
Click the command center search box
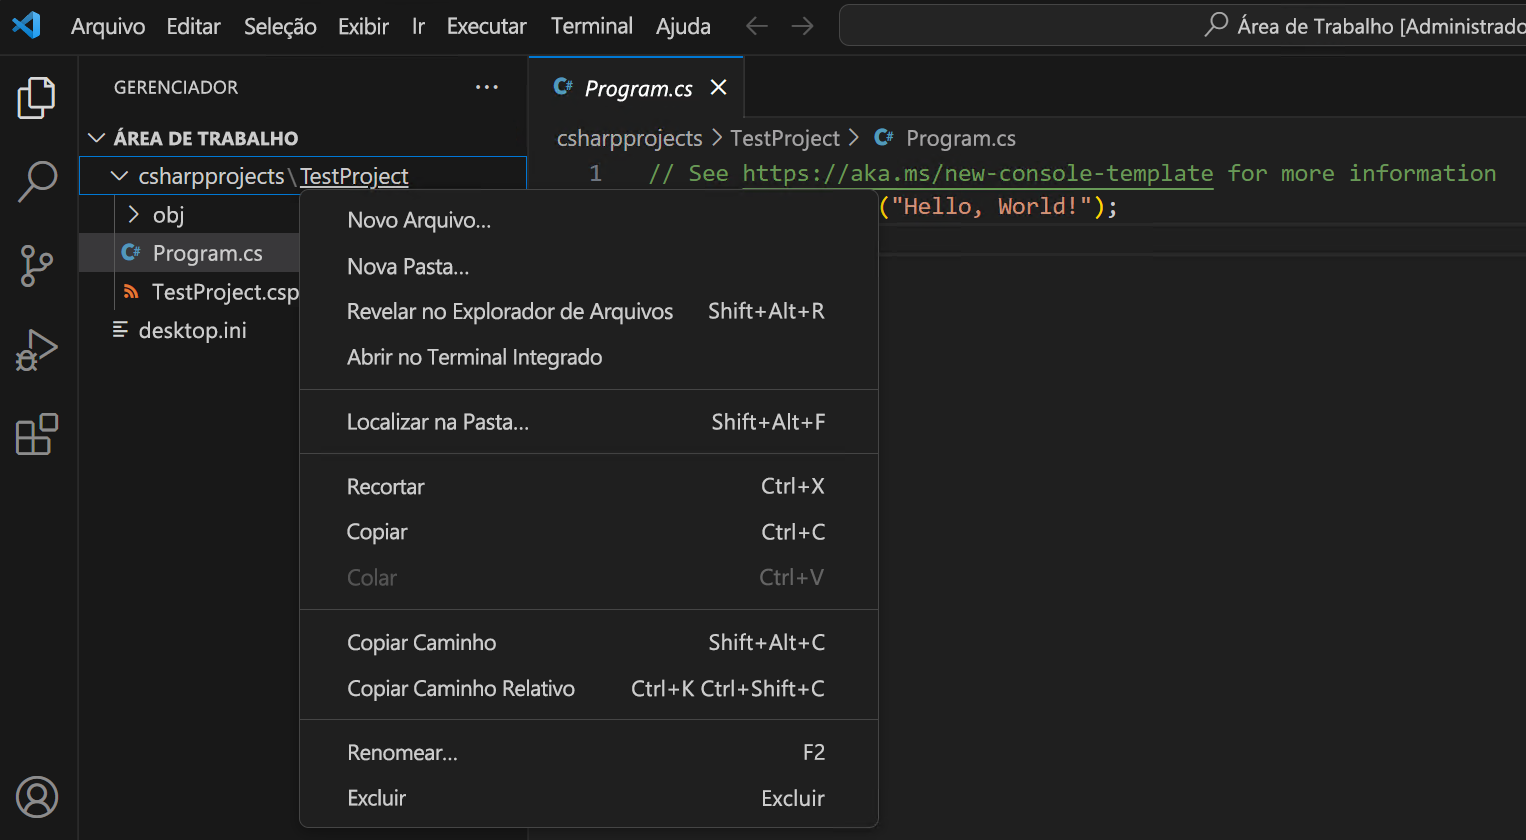click(1182, 25)
